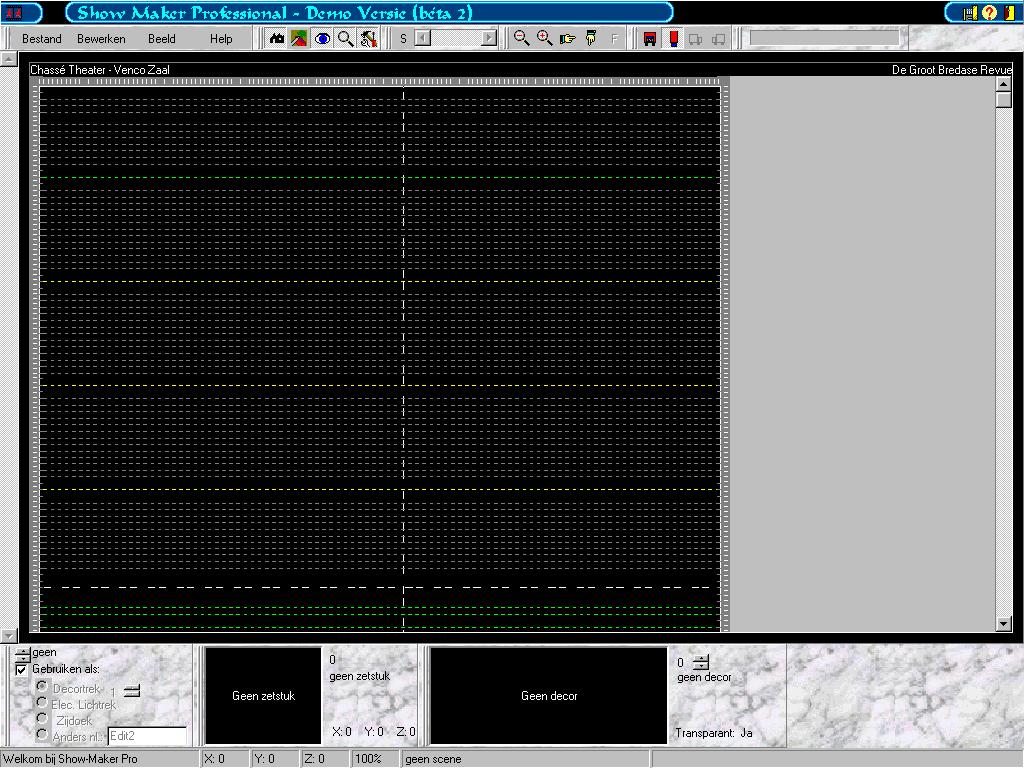Click the Geen zetstuk preview box
The height and width of the screenshot is (768, 1024).
[263, 696]
